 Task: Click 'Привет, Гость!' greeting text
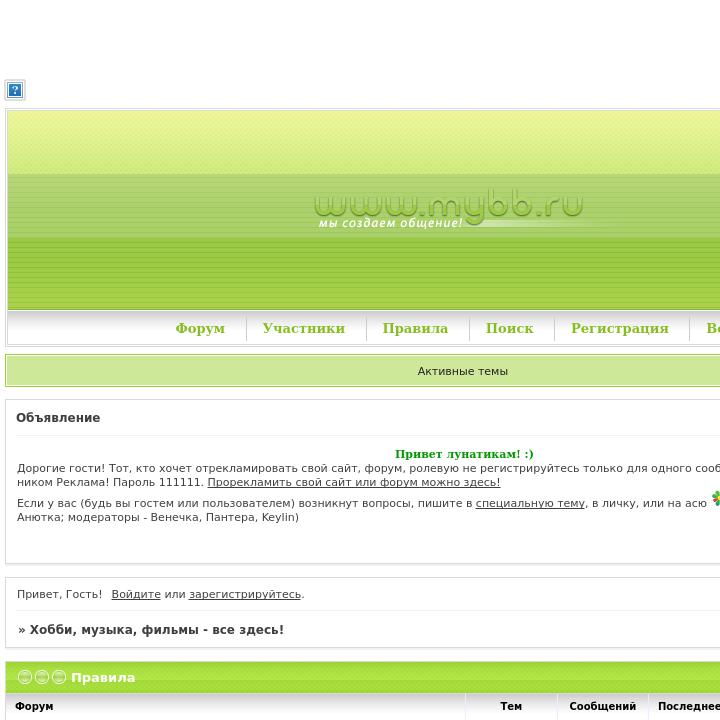pyautogui.click(x=59, y=594)
